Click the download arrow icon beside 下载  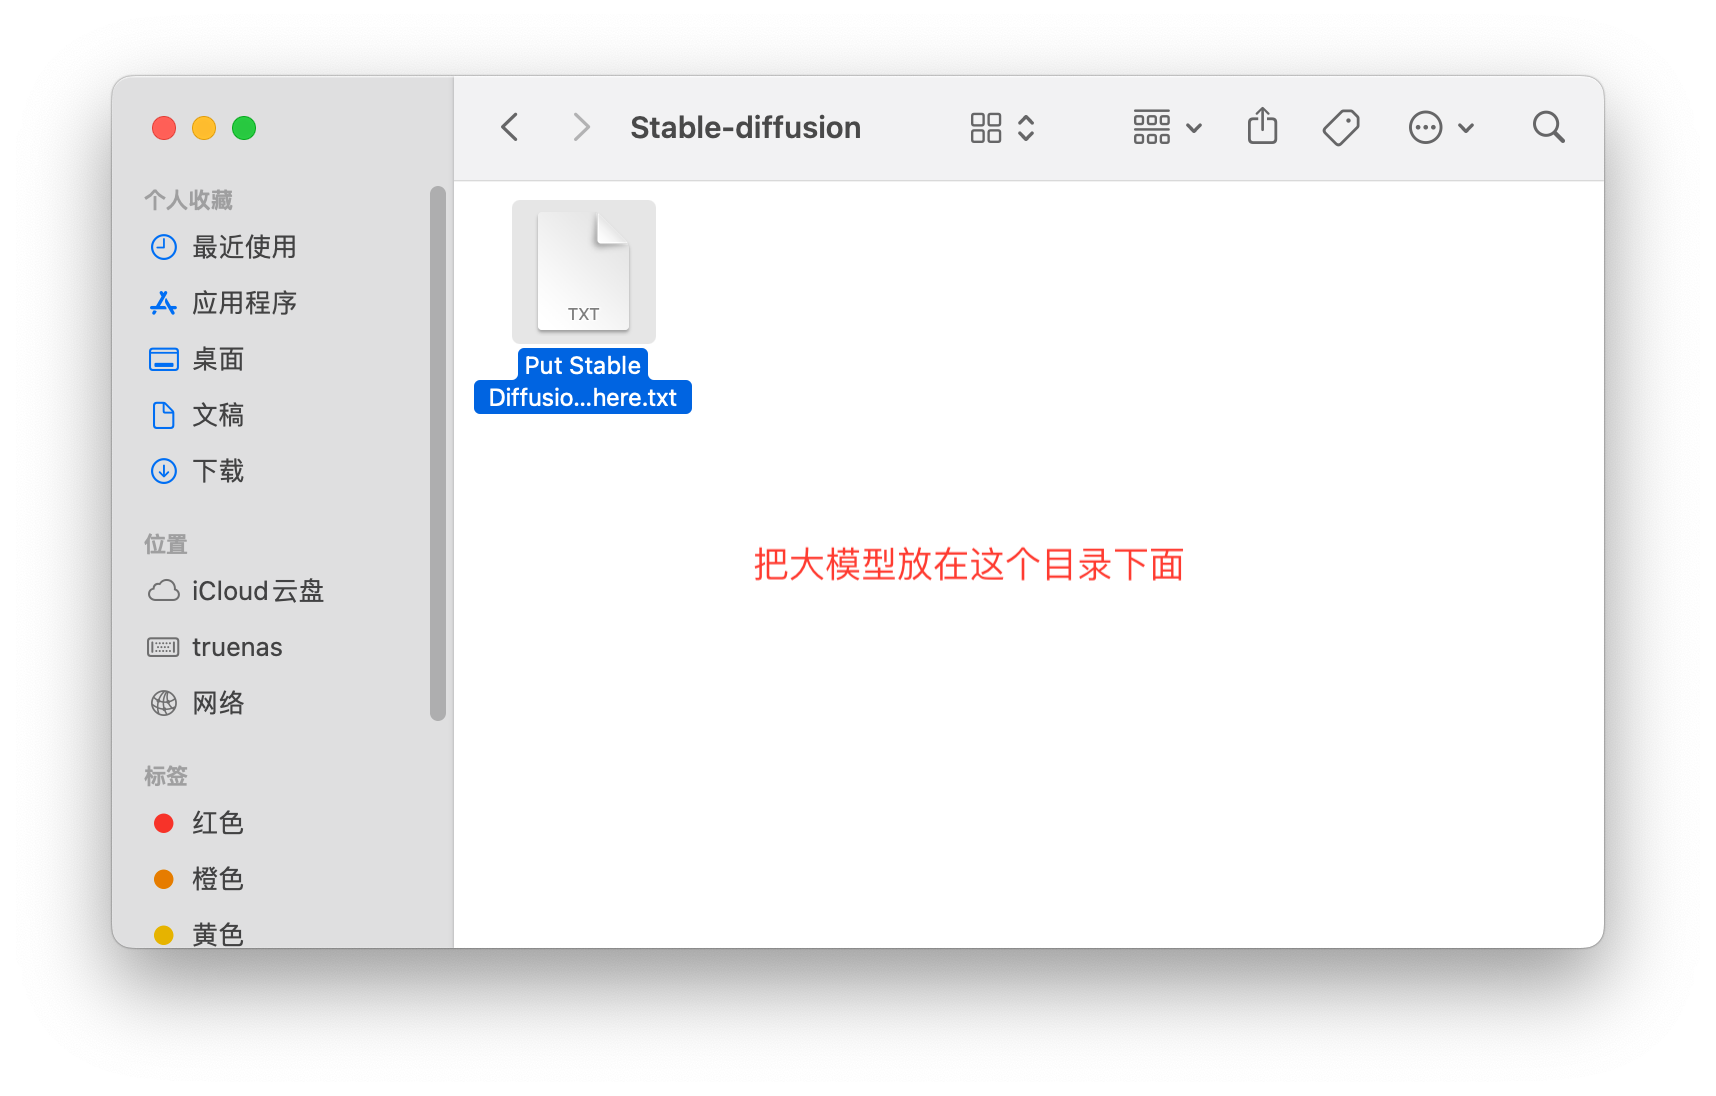click(x=163, y=471)
